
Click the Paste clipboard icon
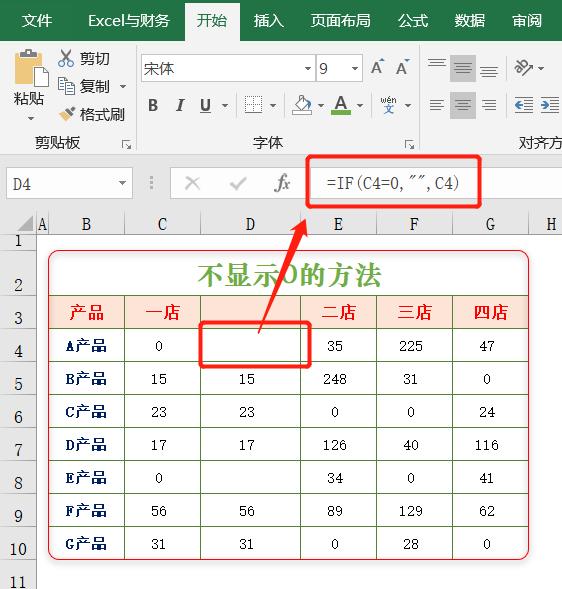31,68
